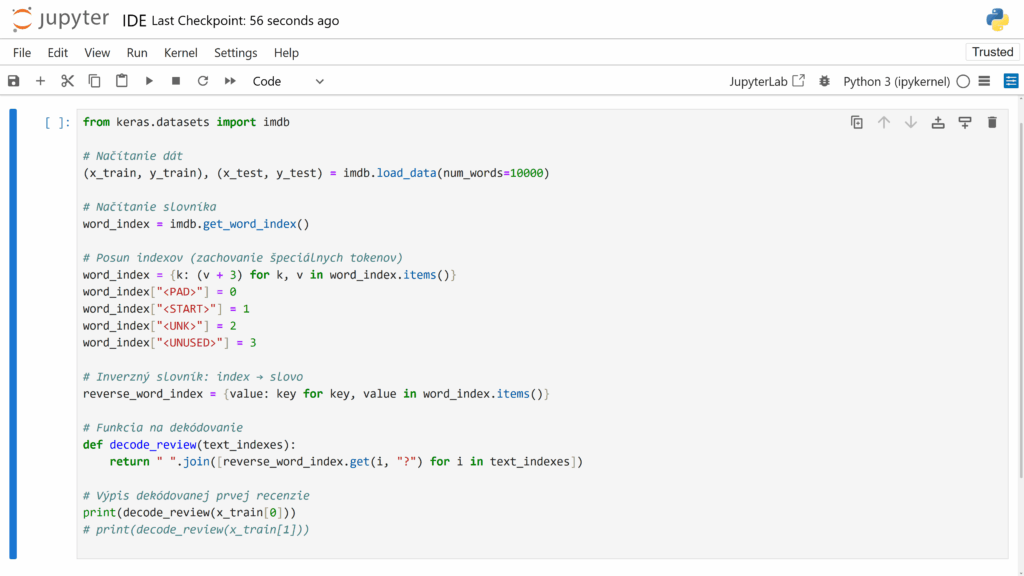Click the commented print(decode_review(x_train[1])) line
The image size is (1024, 576).
[x=196, y=530]
